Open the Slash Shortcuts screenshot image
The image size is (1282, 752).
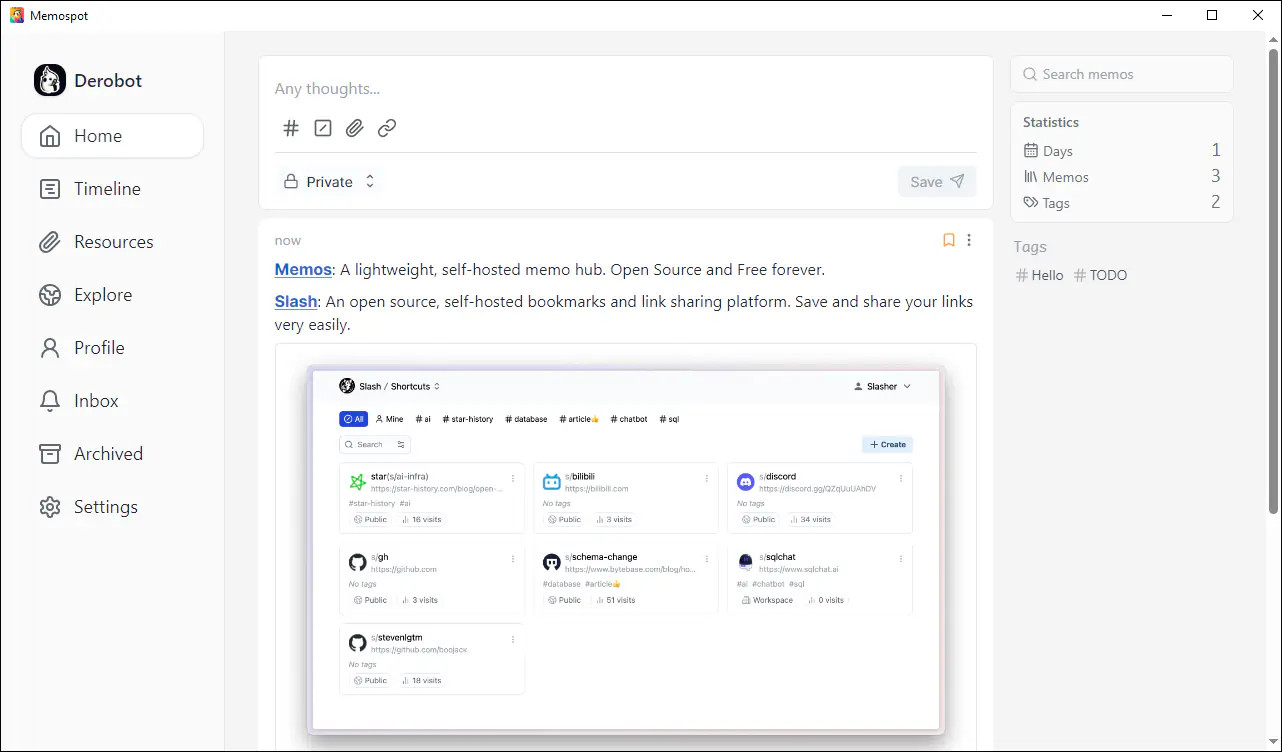626,548
